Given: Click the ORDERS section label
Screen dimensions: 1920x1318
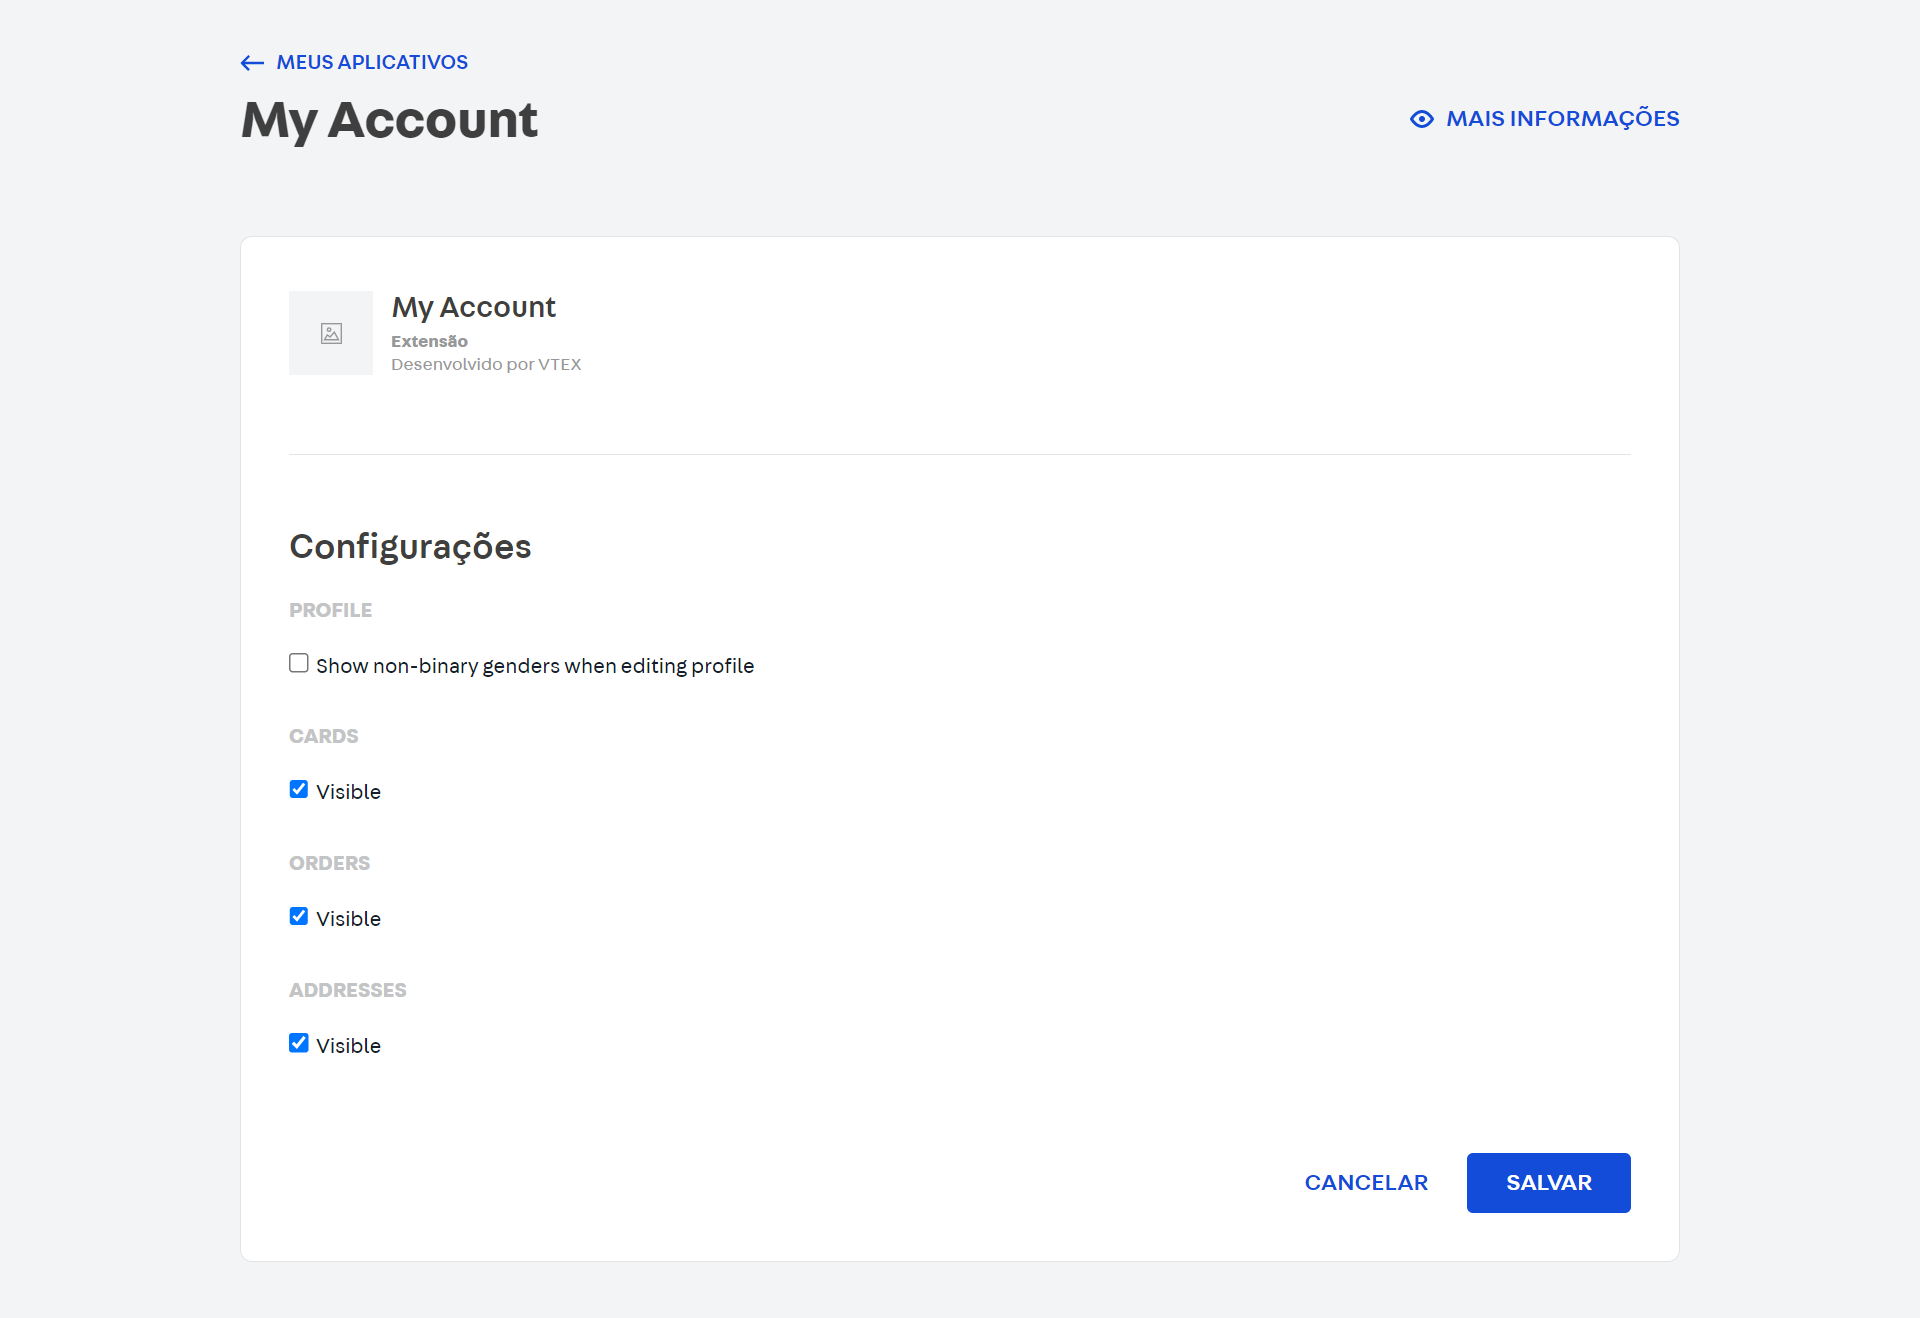Looking at the screenshot, I should pyautogui.click(x=329, y=863).
